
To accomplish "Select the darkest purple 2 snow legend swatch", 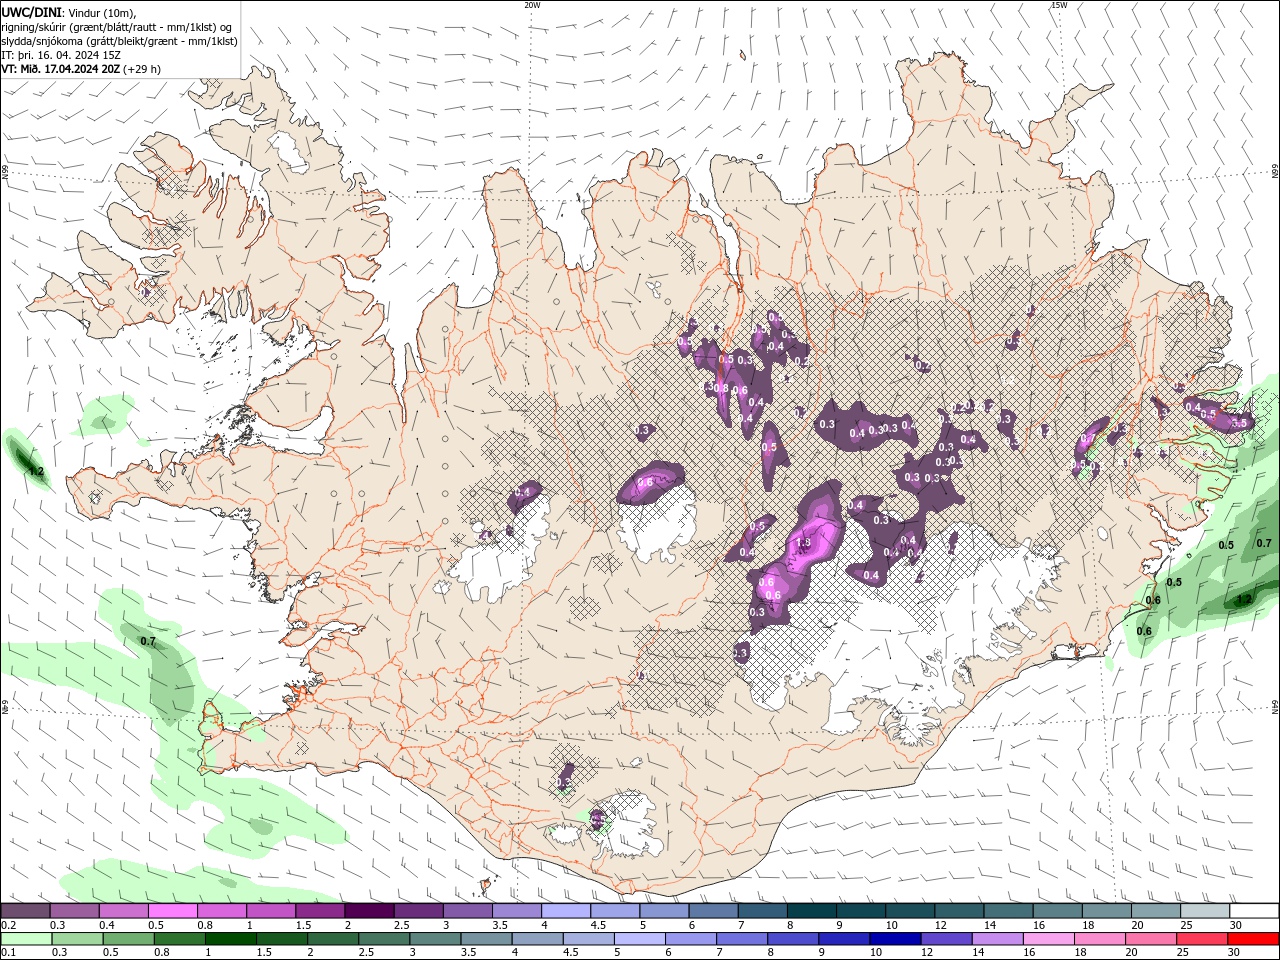I will click(x=369, y=911).
